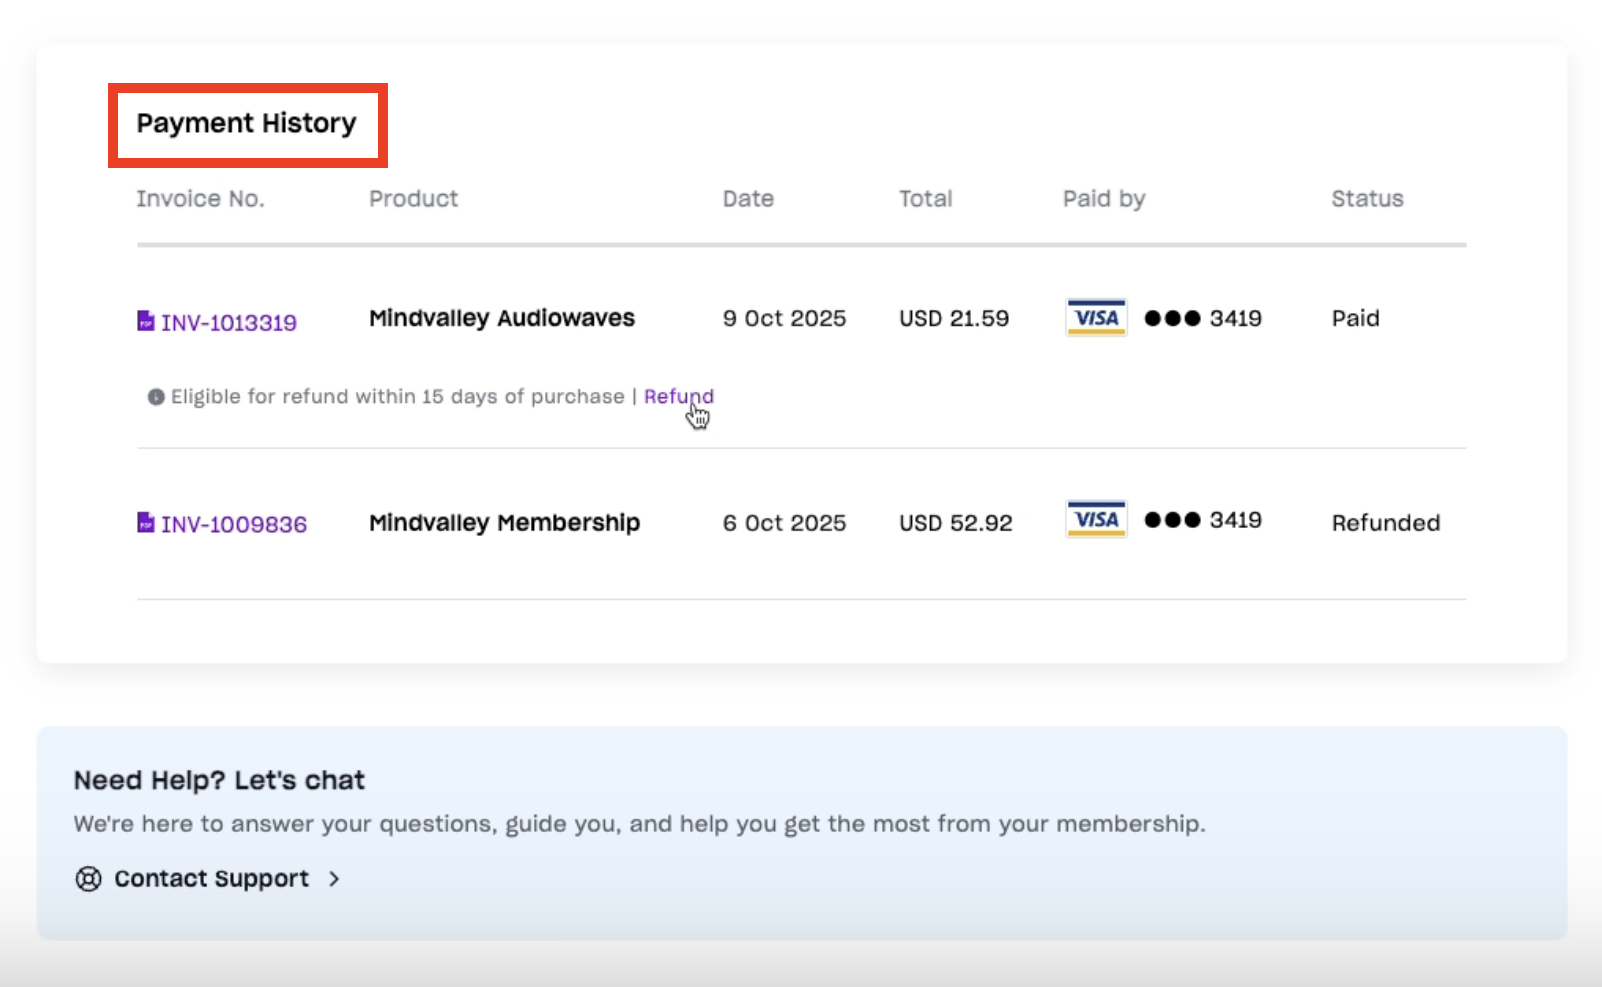This screenshot has height=987, width=1602.
Task: Open the PDF icon for invoice INV-1013319
Action: [146, 321]
